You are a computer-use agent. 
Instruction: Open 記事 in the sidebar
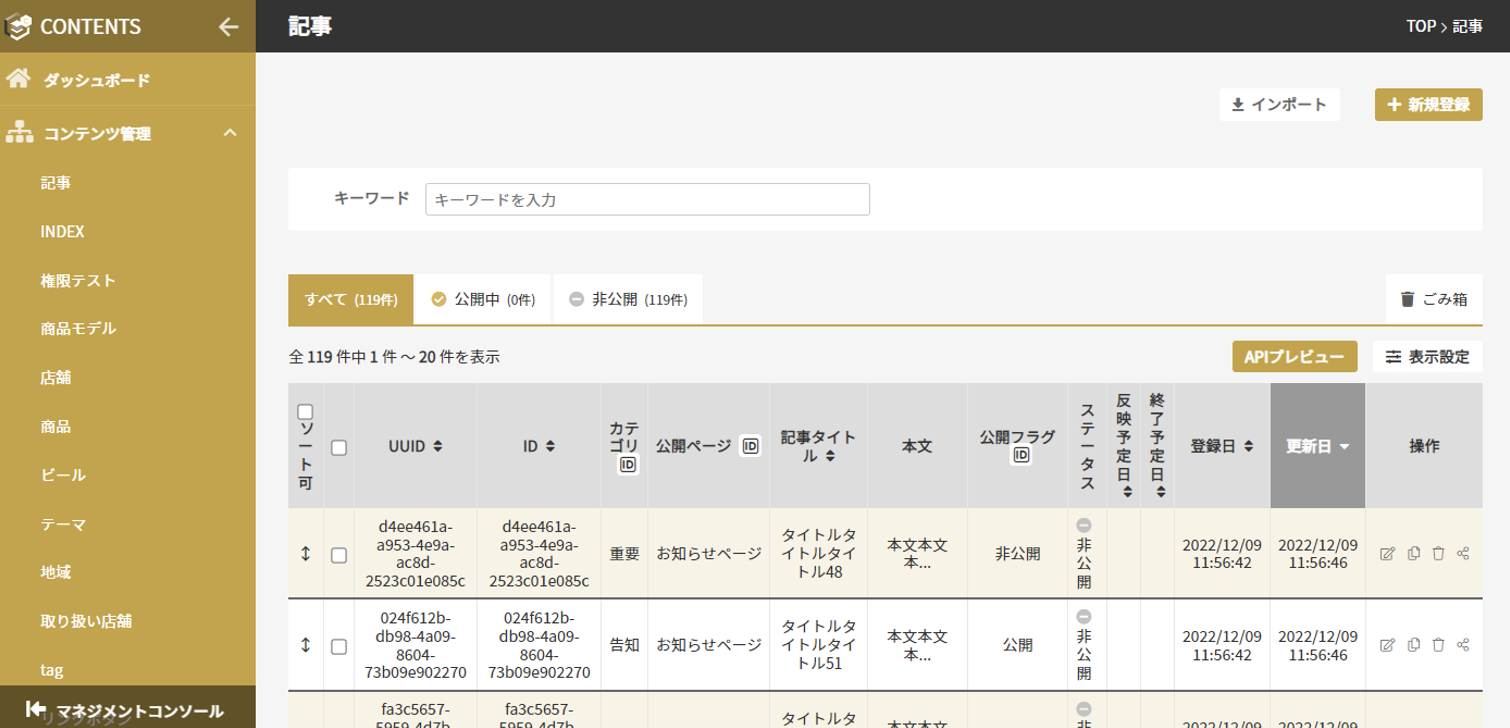click(x=56, y=182)
